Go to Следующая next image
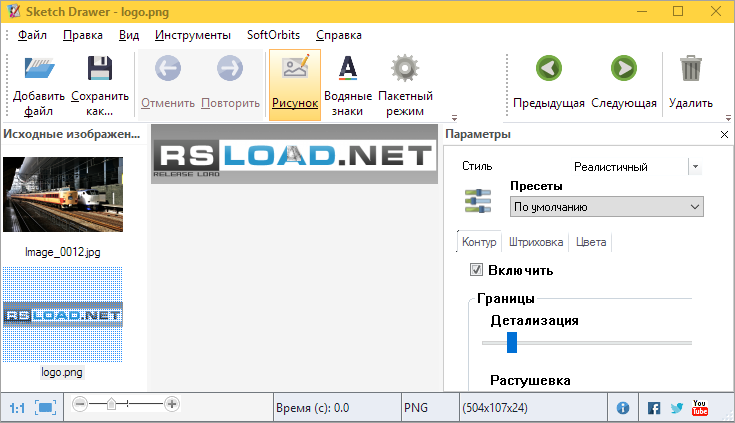735x423 pixels. point(624,68)
